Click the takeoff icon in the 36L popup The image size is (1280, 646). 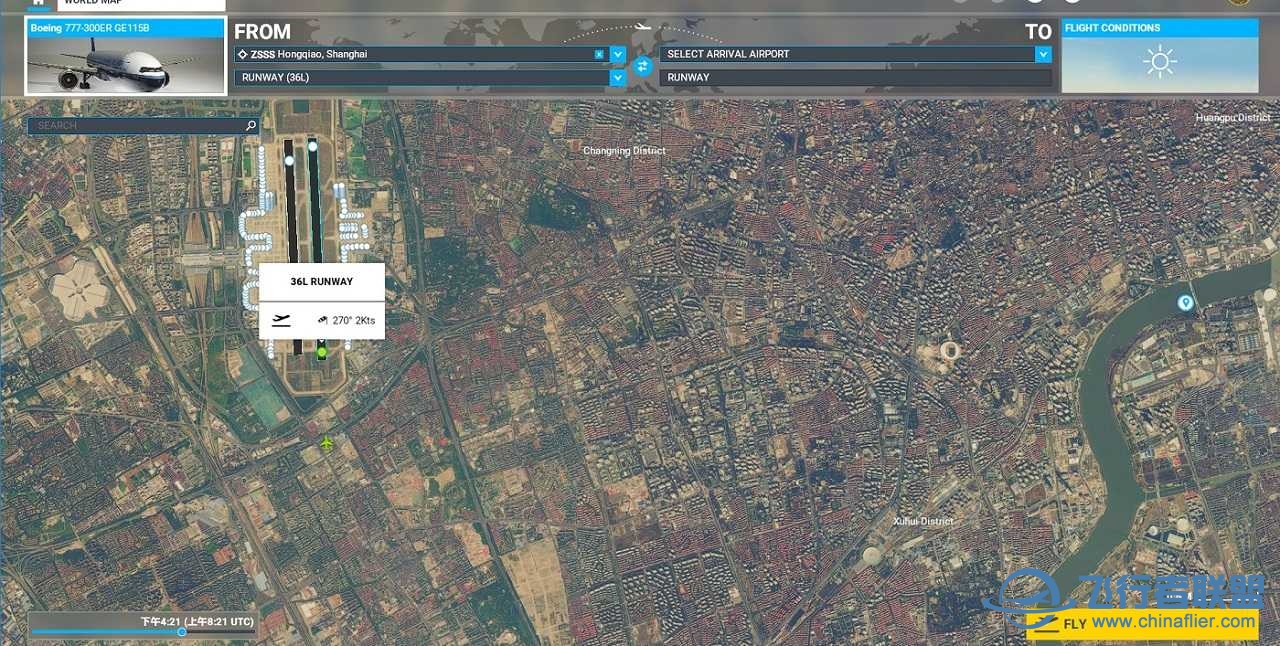click(x=281, y=320)
